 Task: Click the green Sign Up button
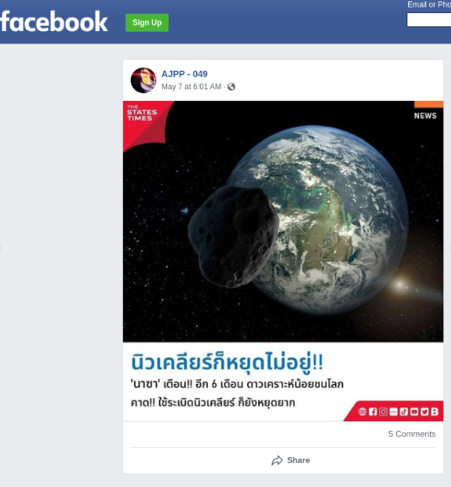(147, 23)
